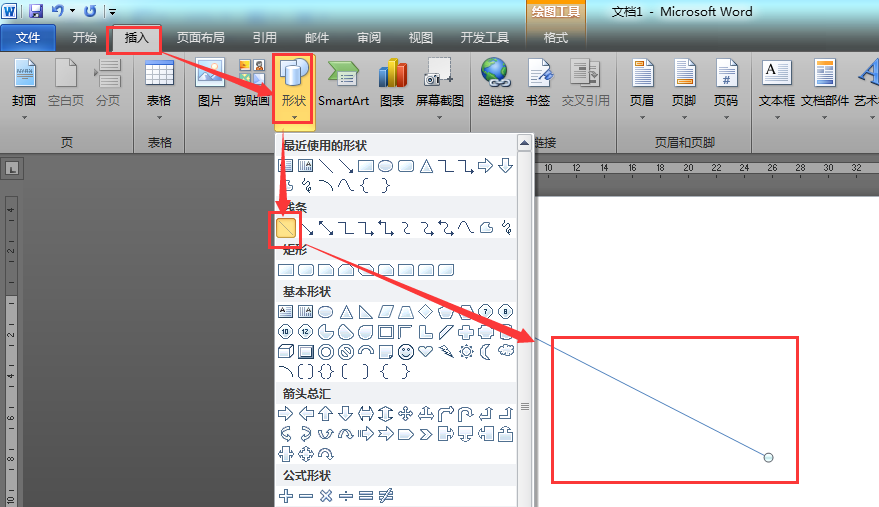Image resolution: width=879 pixels, height=507 pixels.
Task: Select the chevron arrow shape
Action: [425, 434]
